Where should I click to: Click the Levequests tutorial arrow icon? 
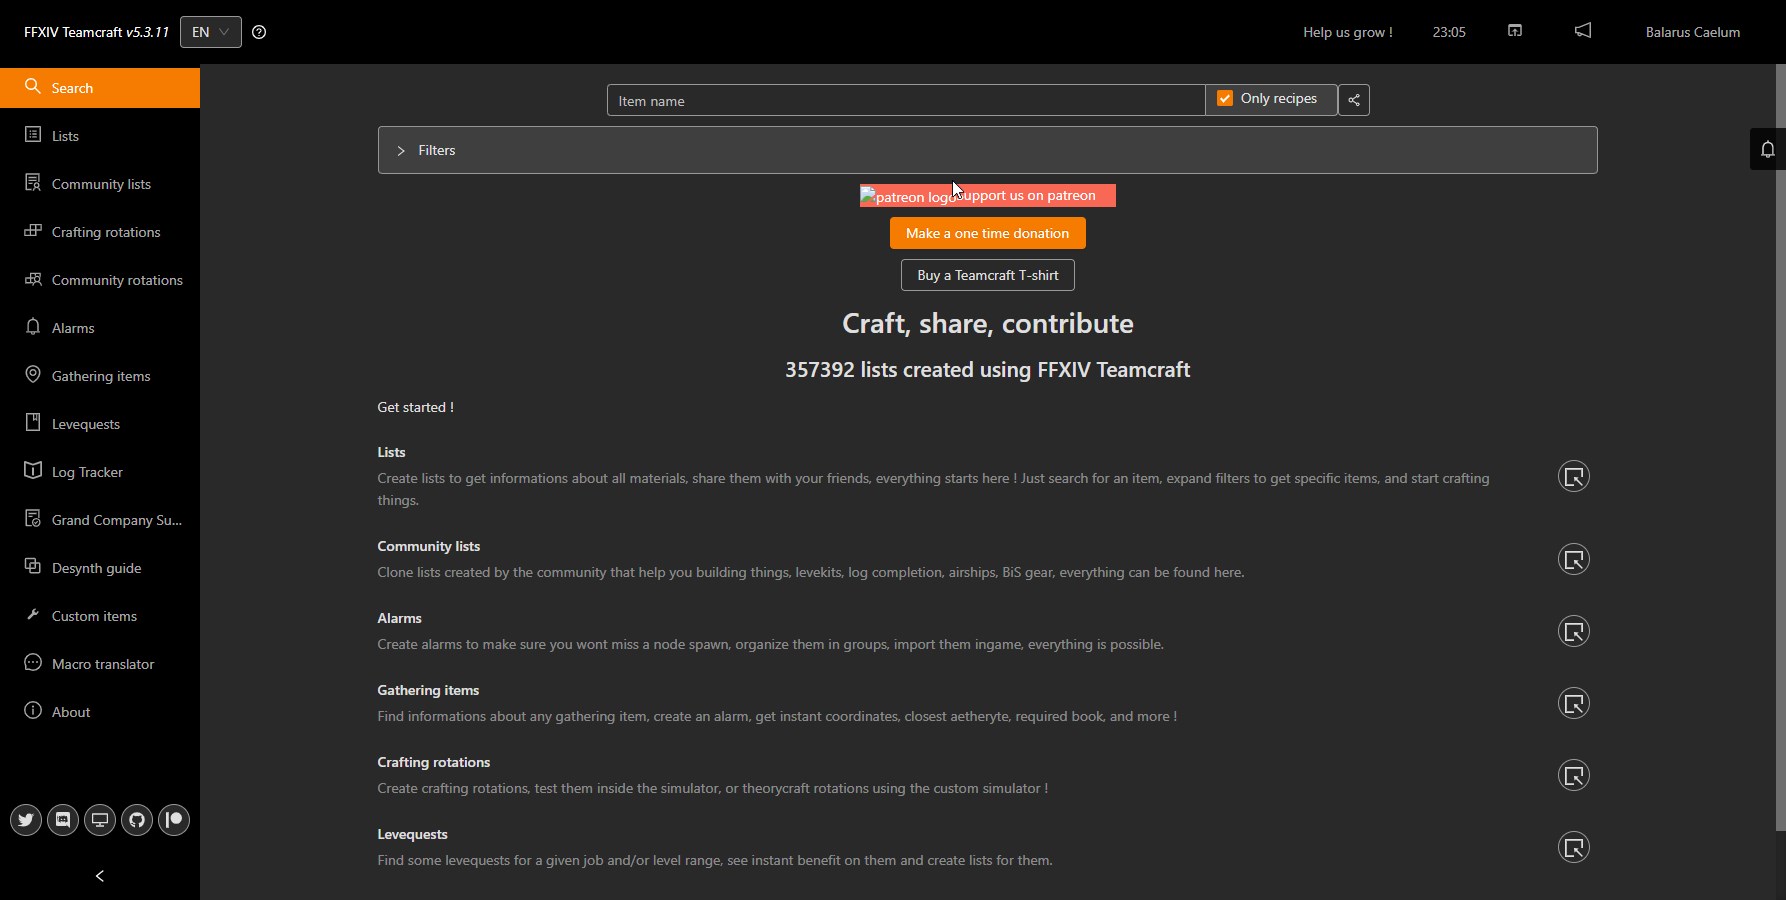[x=1574, y=847]
